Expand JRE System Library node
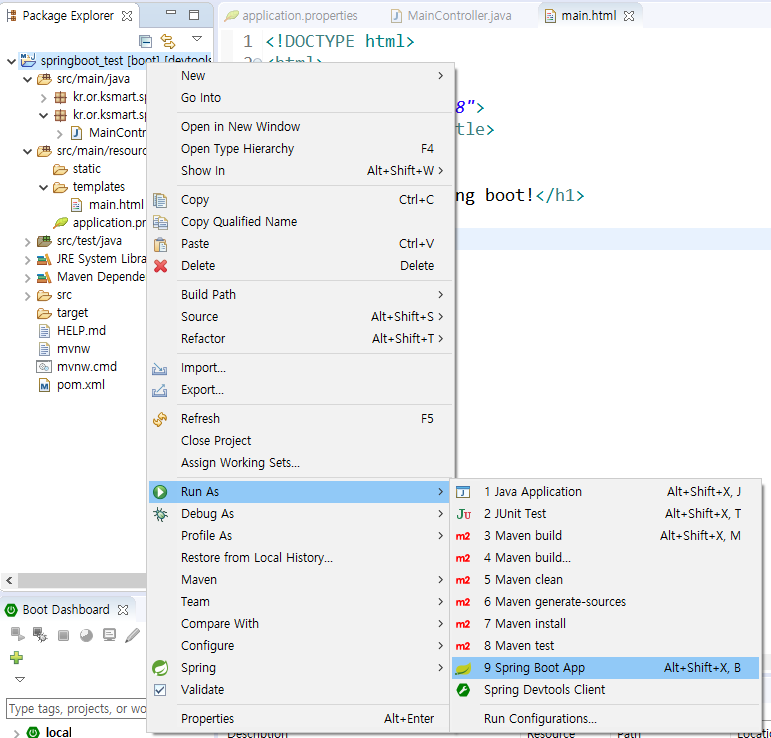This screenshot has width=771, height=738. (x=28, y=260)
